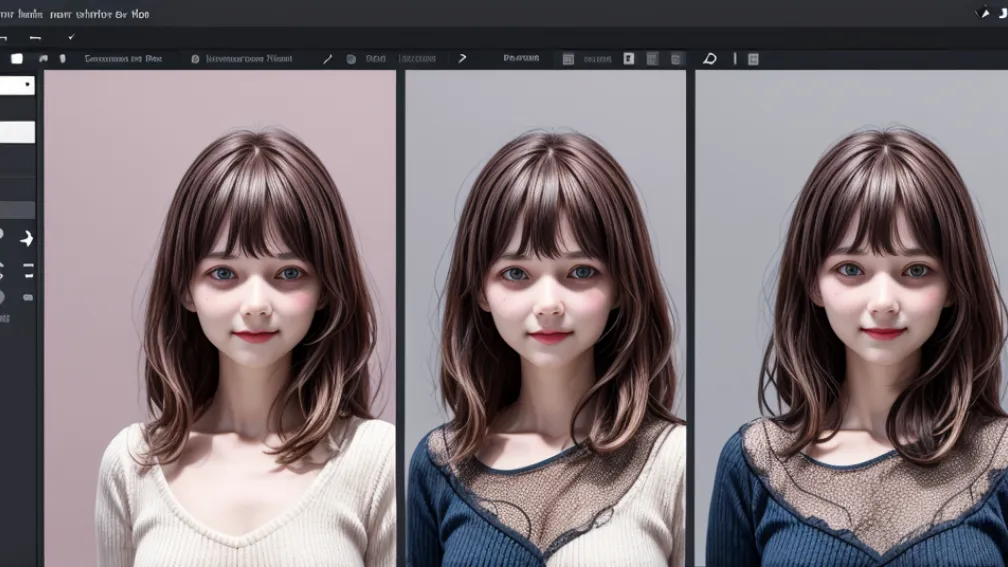Click the white square icon in toolbar
The width and height of the screenshot is (1008, 567).
click(17, 58)
